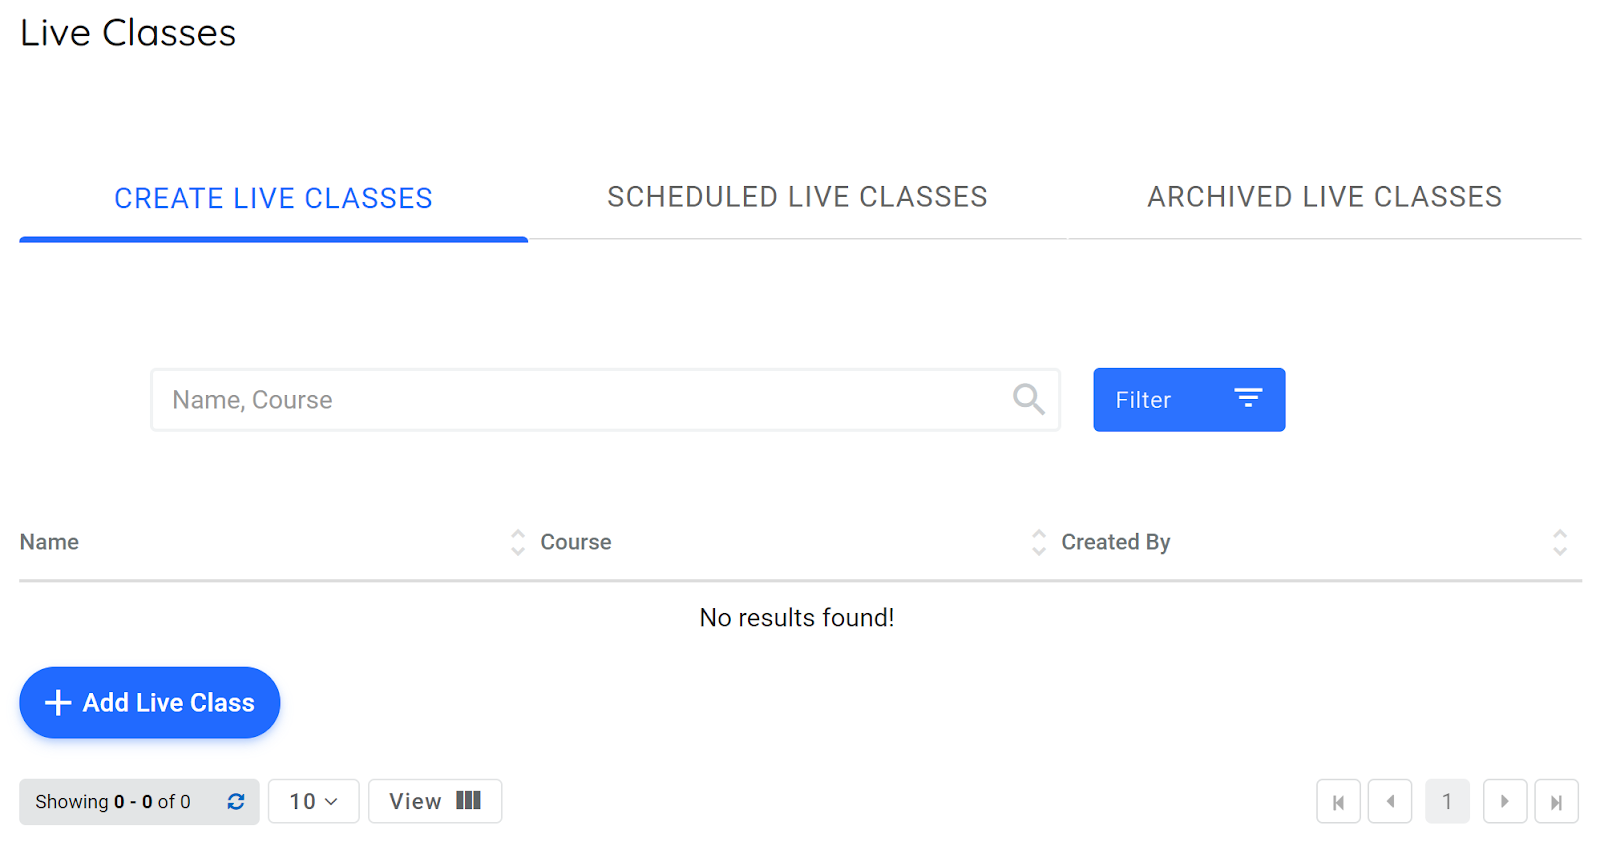The image size is (1600, 846).
Task: Open the rows-per-page dropdown showing 10
Action: tap(313, 800)
